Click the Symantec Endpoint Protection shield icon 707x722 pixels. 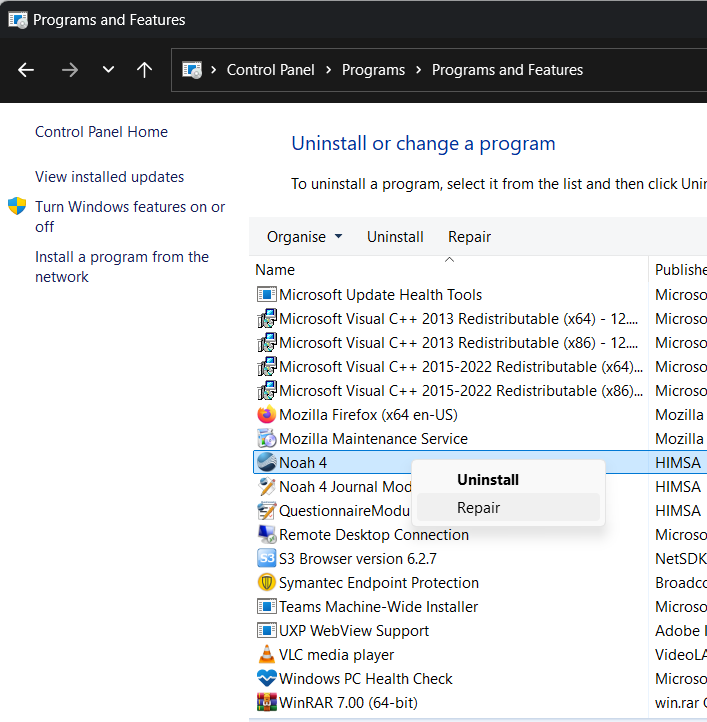coord(266,582)
